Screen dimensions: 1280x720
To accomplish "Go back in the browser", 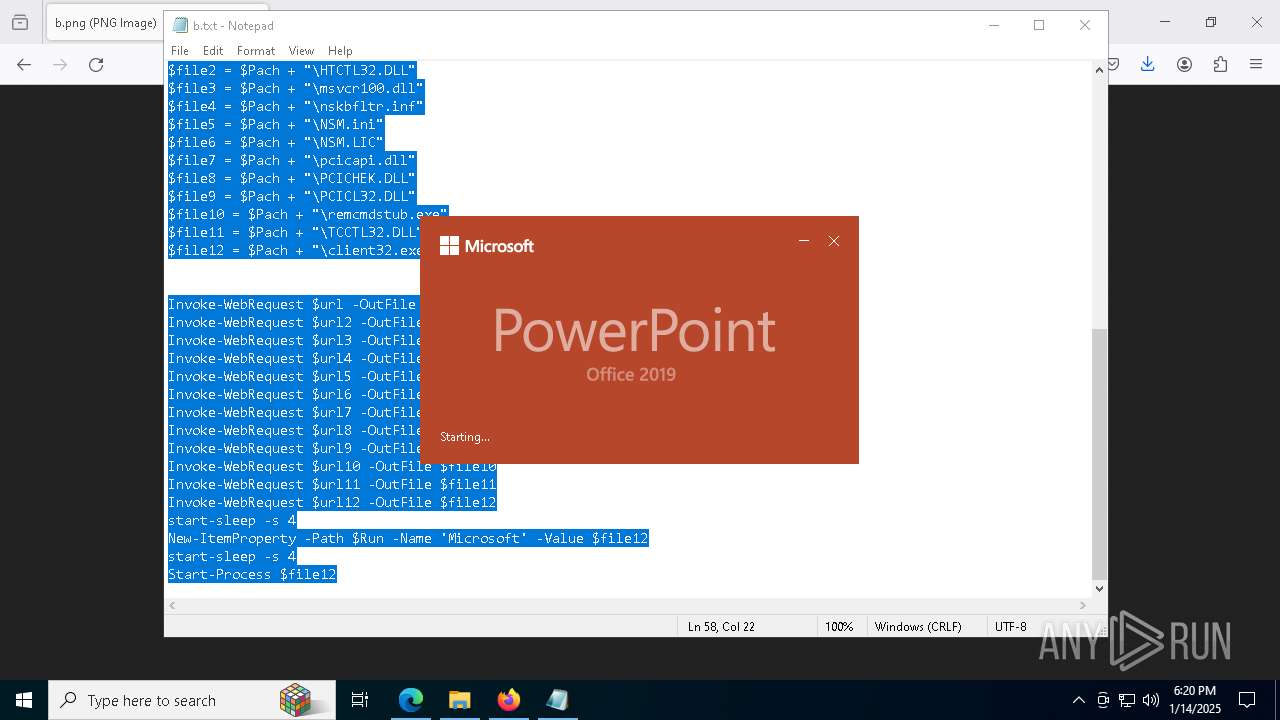I will (24, 64).
